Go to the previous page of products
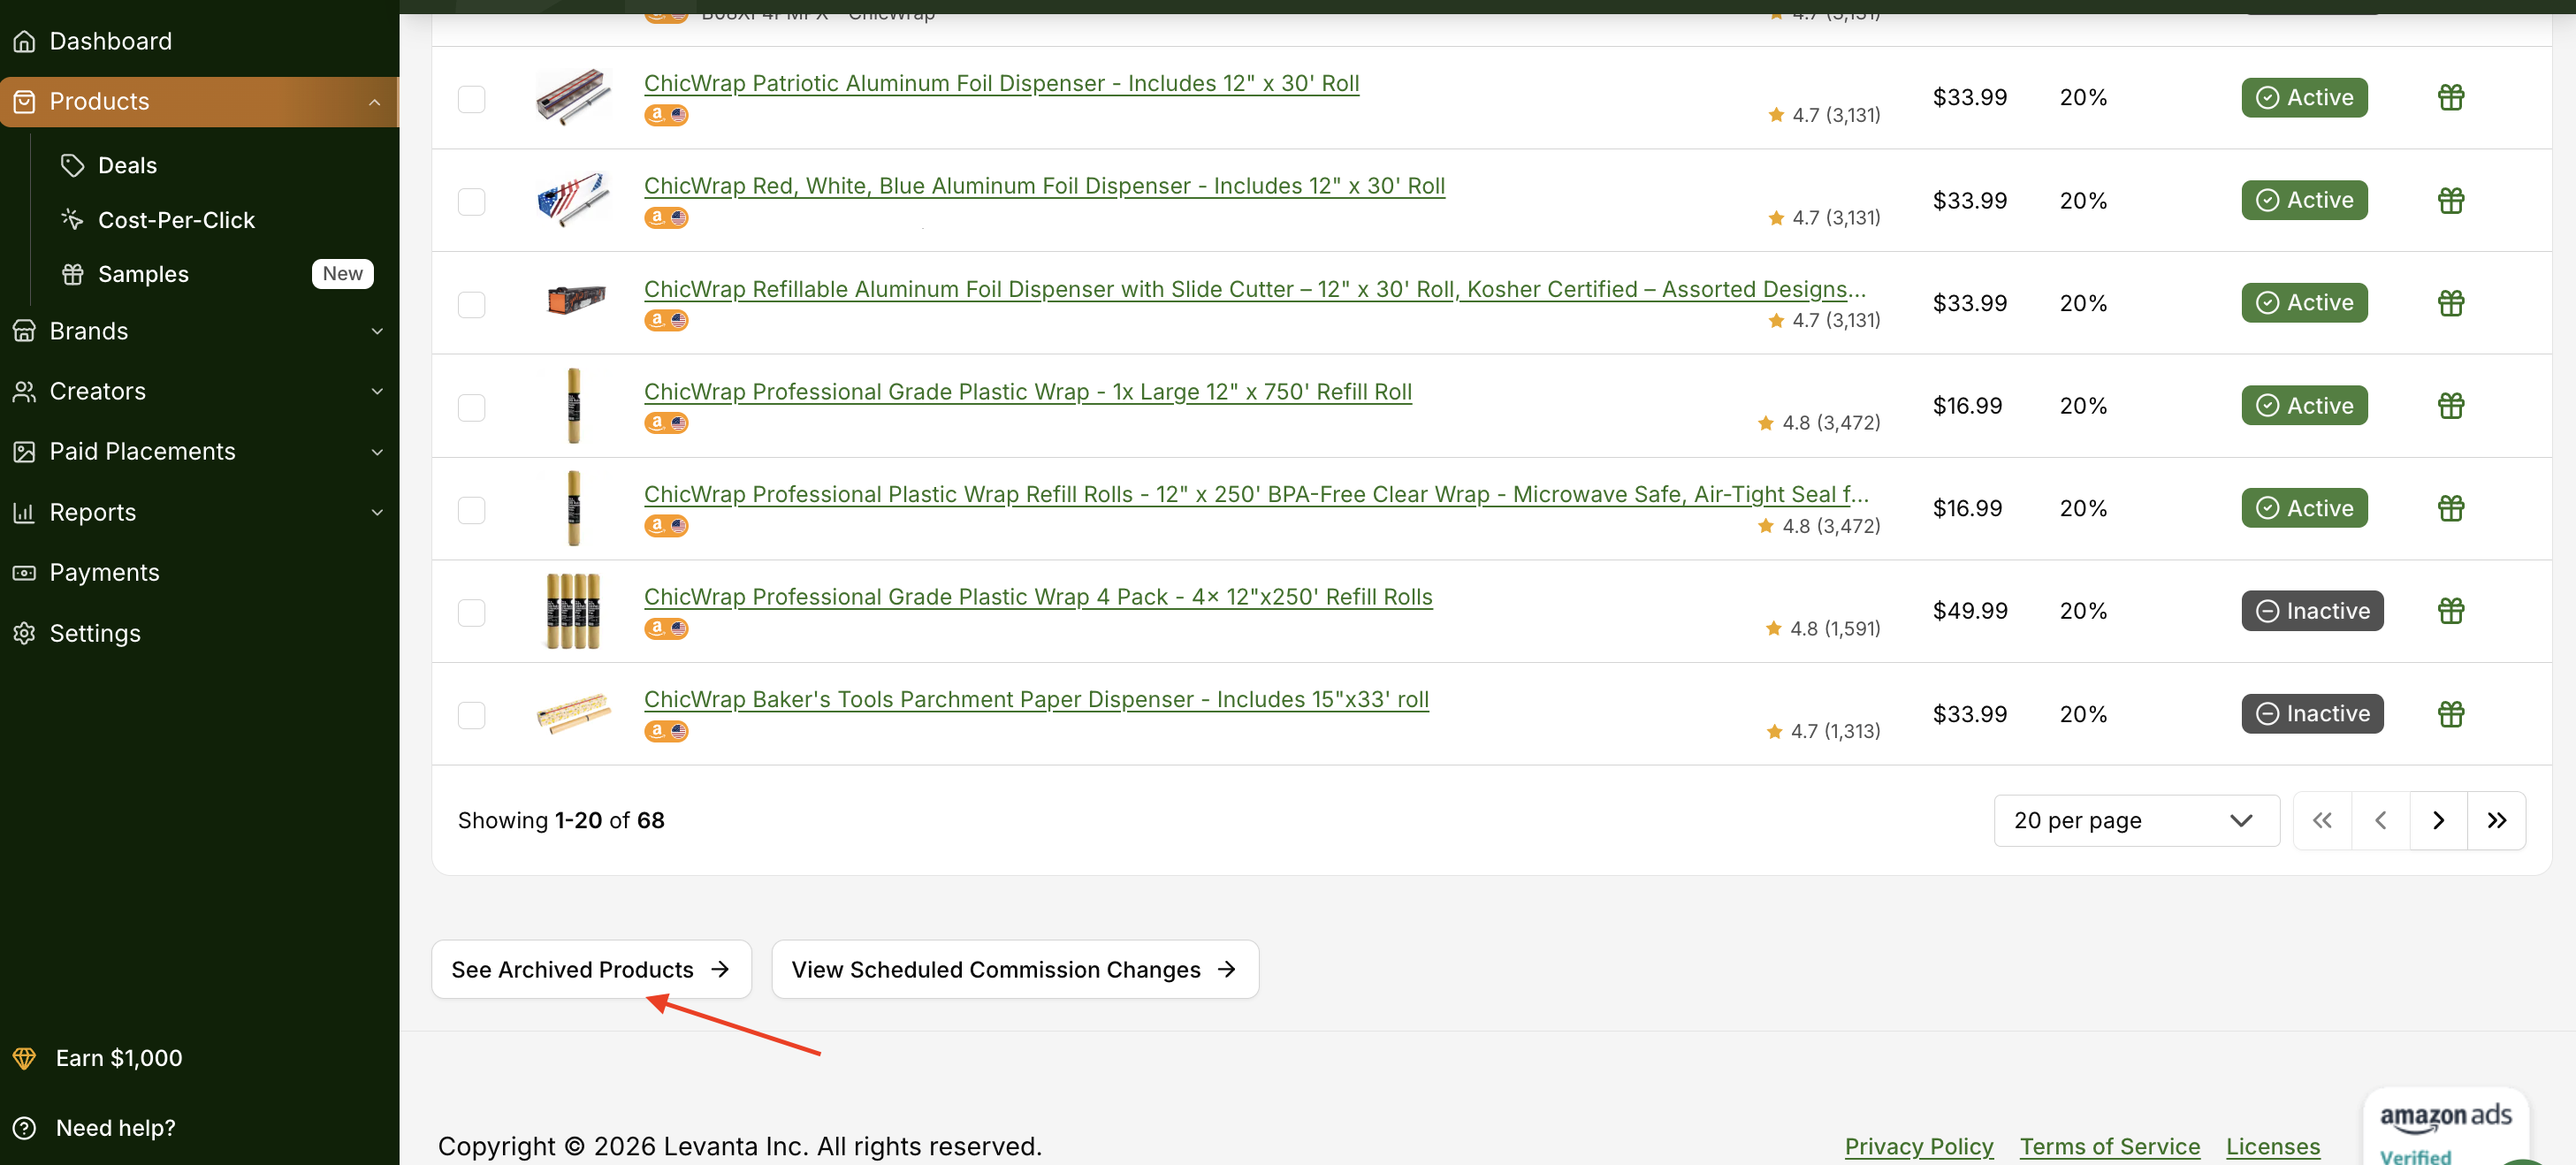This screenshot has width=2576, height=1165. 2380,821
